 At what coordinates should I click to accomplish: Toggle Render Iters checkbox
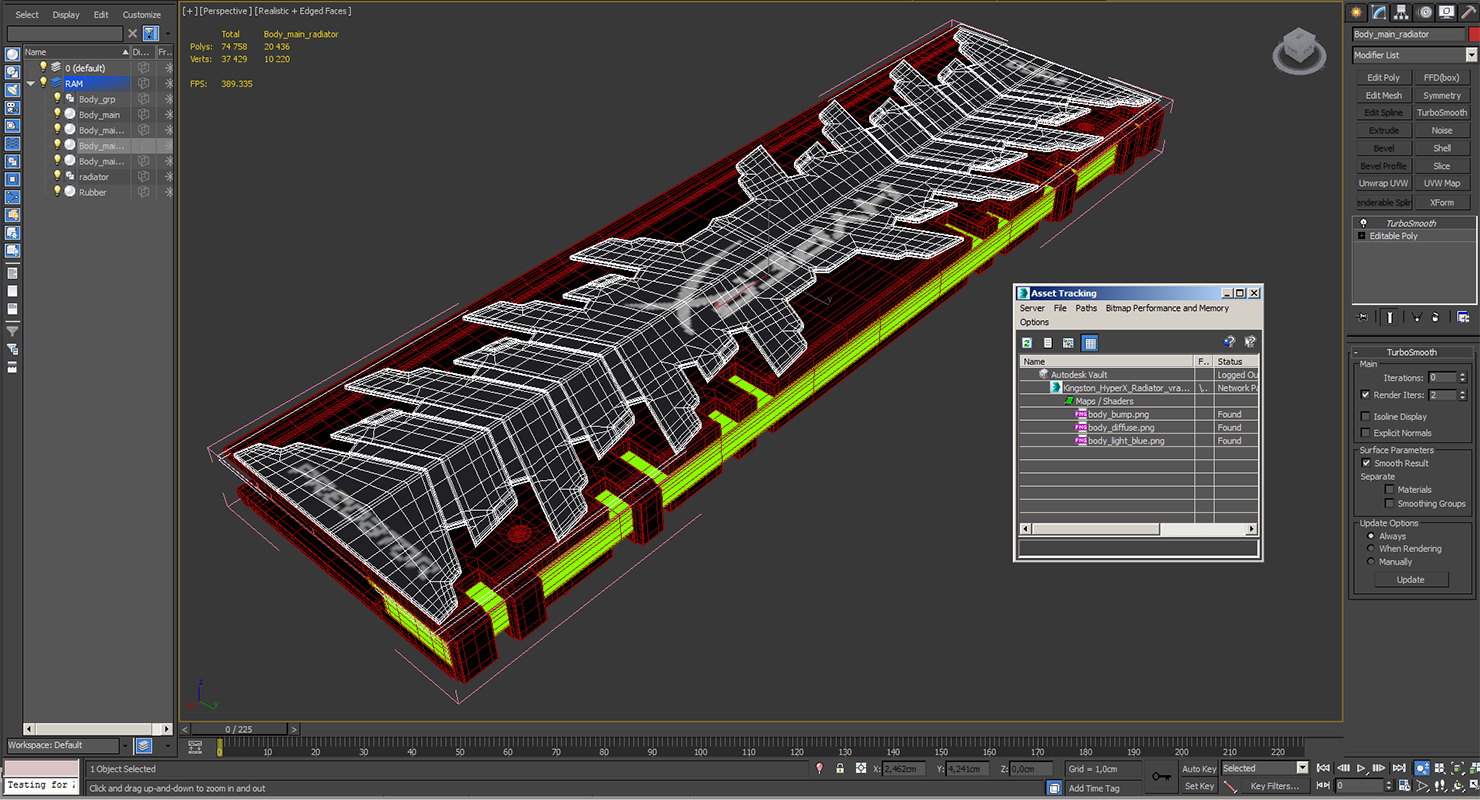[x=1366, y=395]
